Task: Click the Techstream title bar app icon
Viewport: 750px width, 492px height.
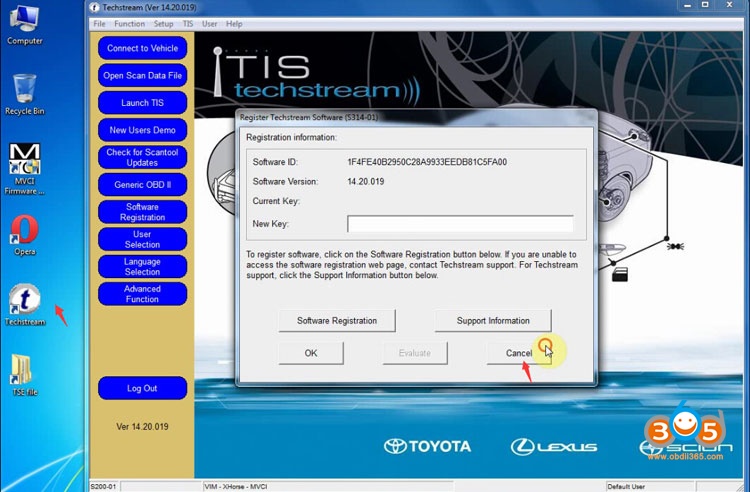Action: 94,7
